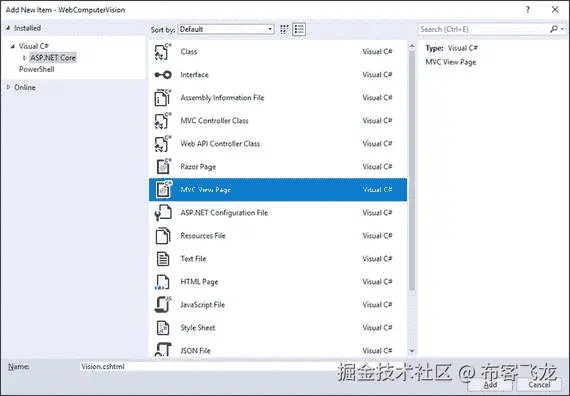Click the Razor Page template icon

163,167
